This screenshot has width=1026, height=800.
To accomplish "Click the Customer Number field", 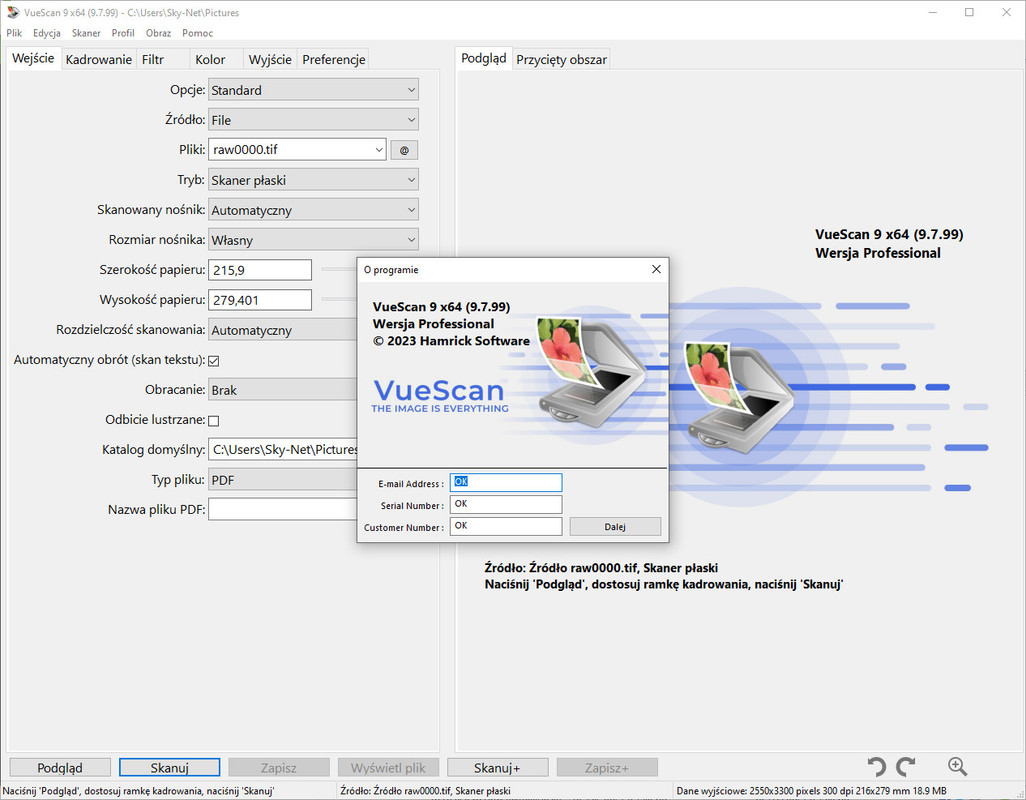I will pyautogui.click(x=506, y=526).
